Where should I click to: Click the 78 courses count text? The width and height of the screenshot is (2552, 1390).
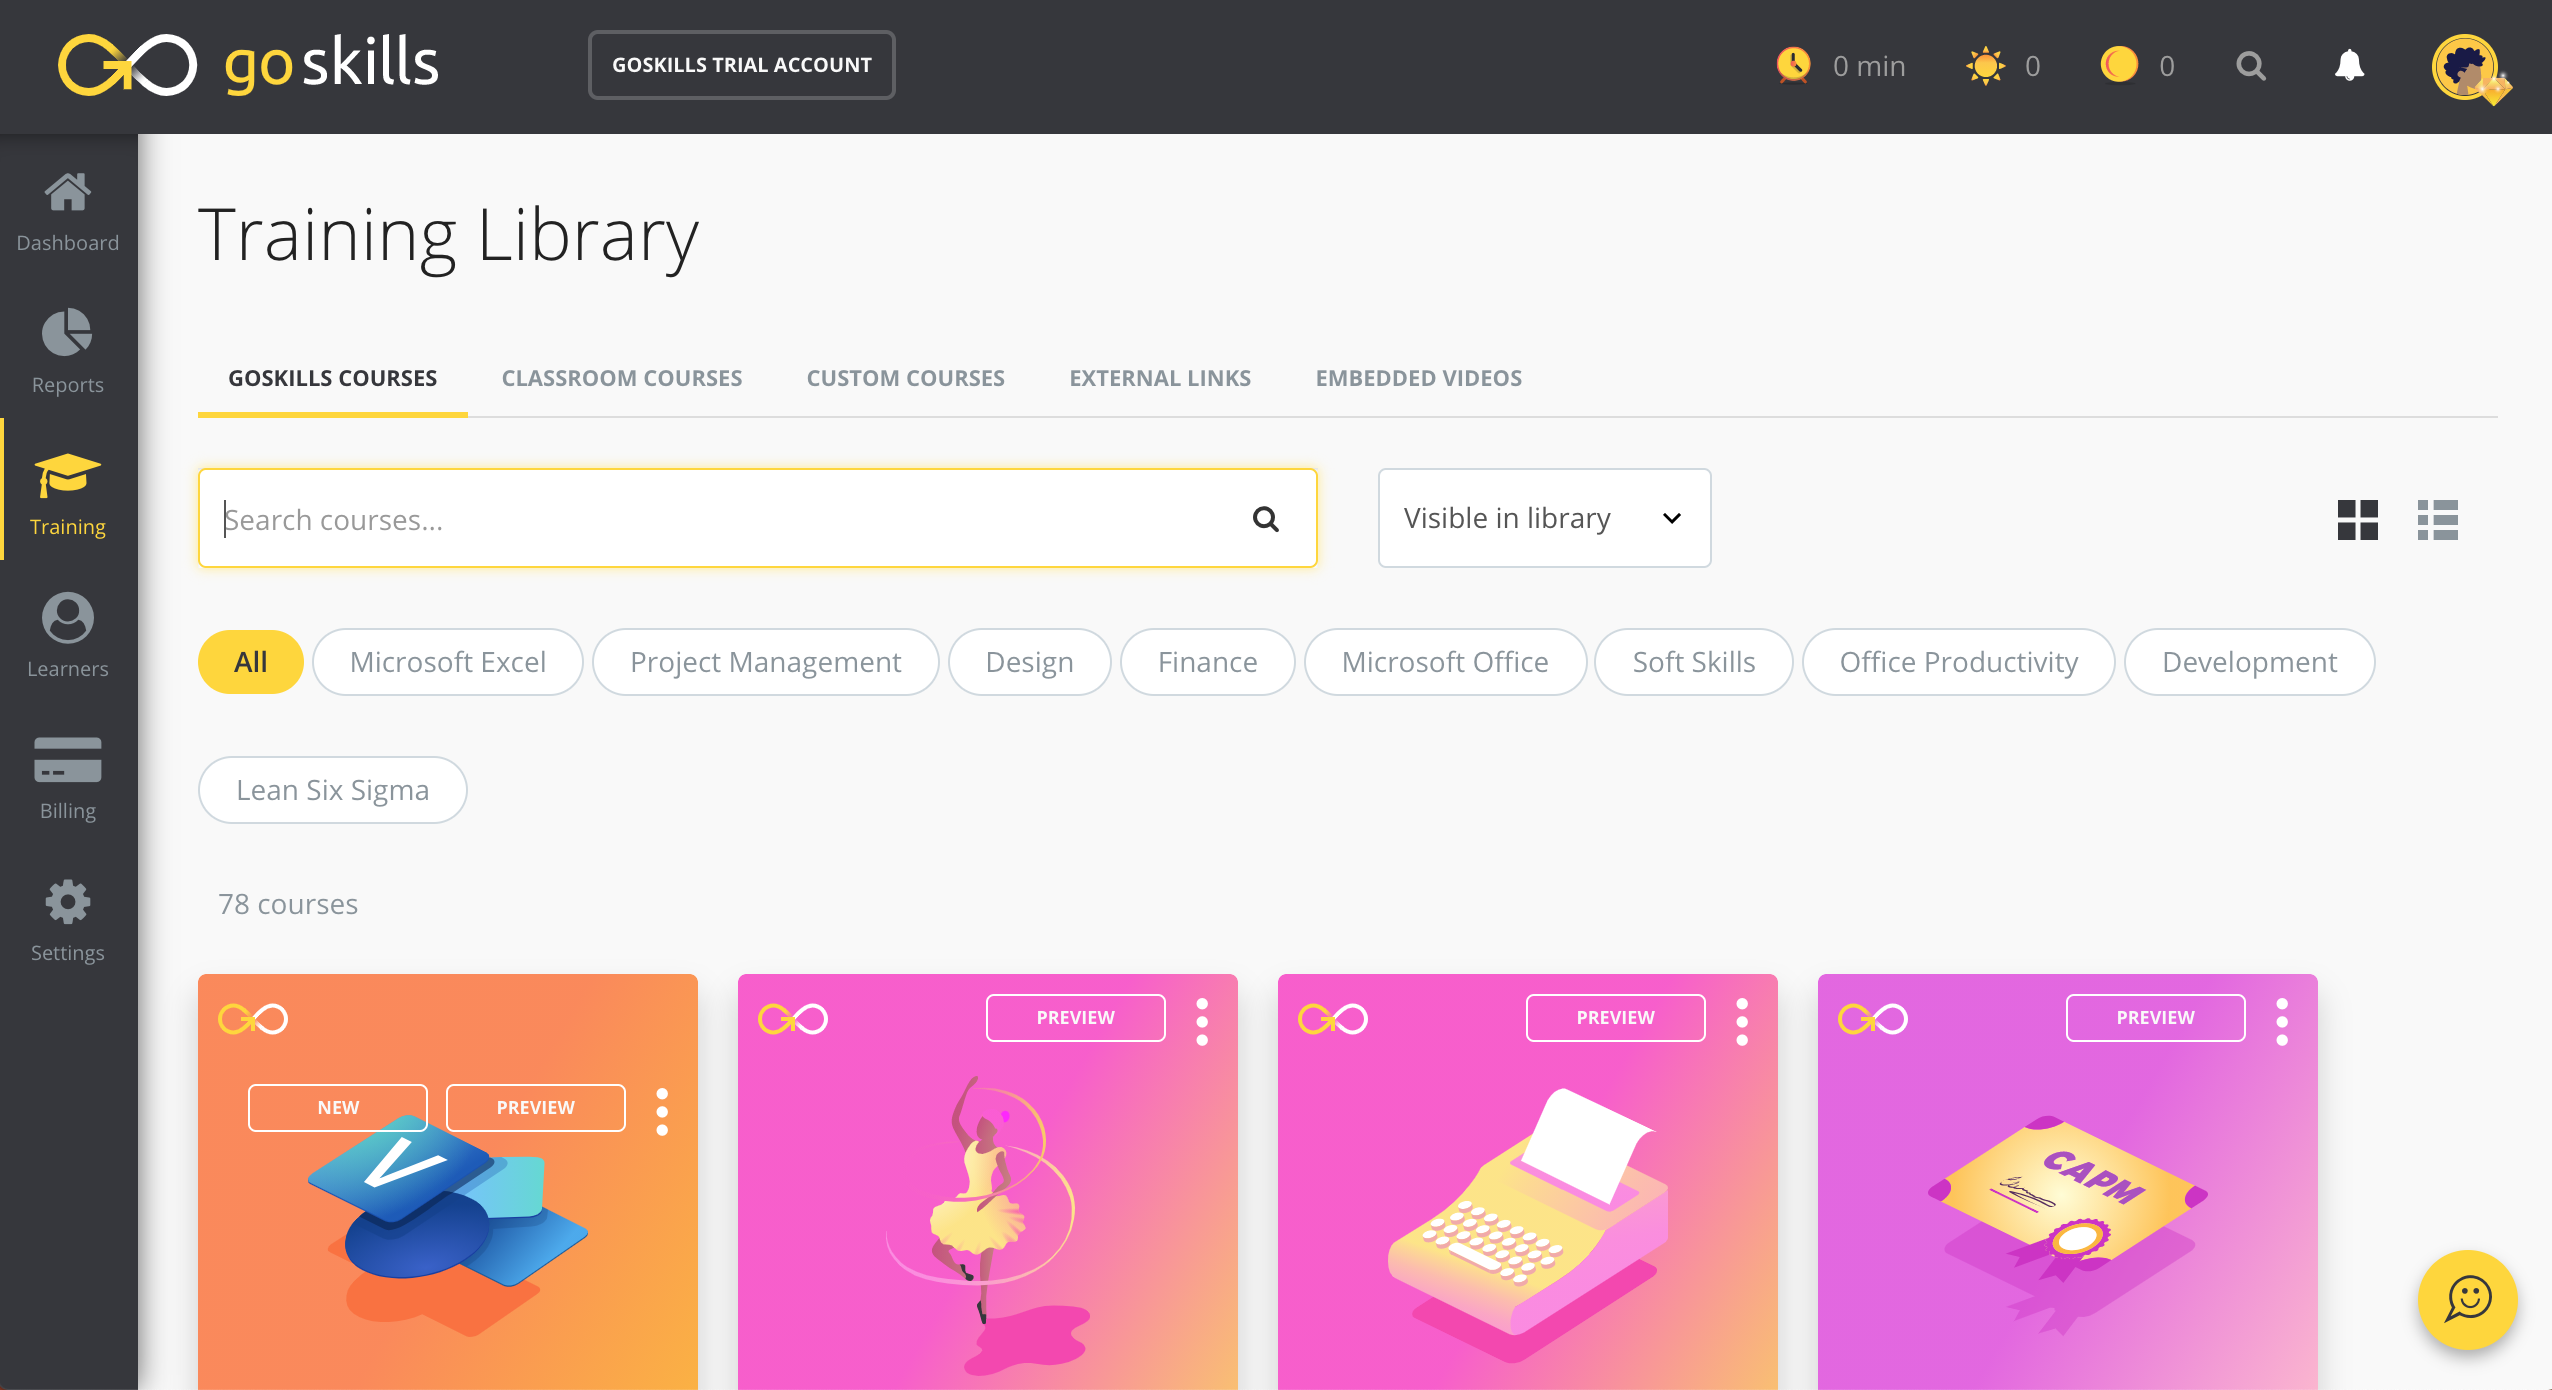click(x=288, y=904)
